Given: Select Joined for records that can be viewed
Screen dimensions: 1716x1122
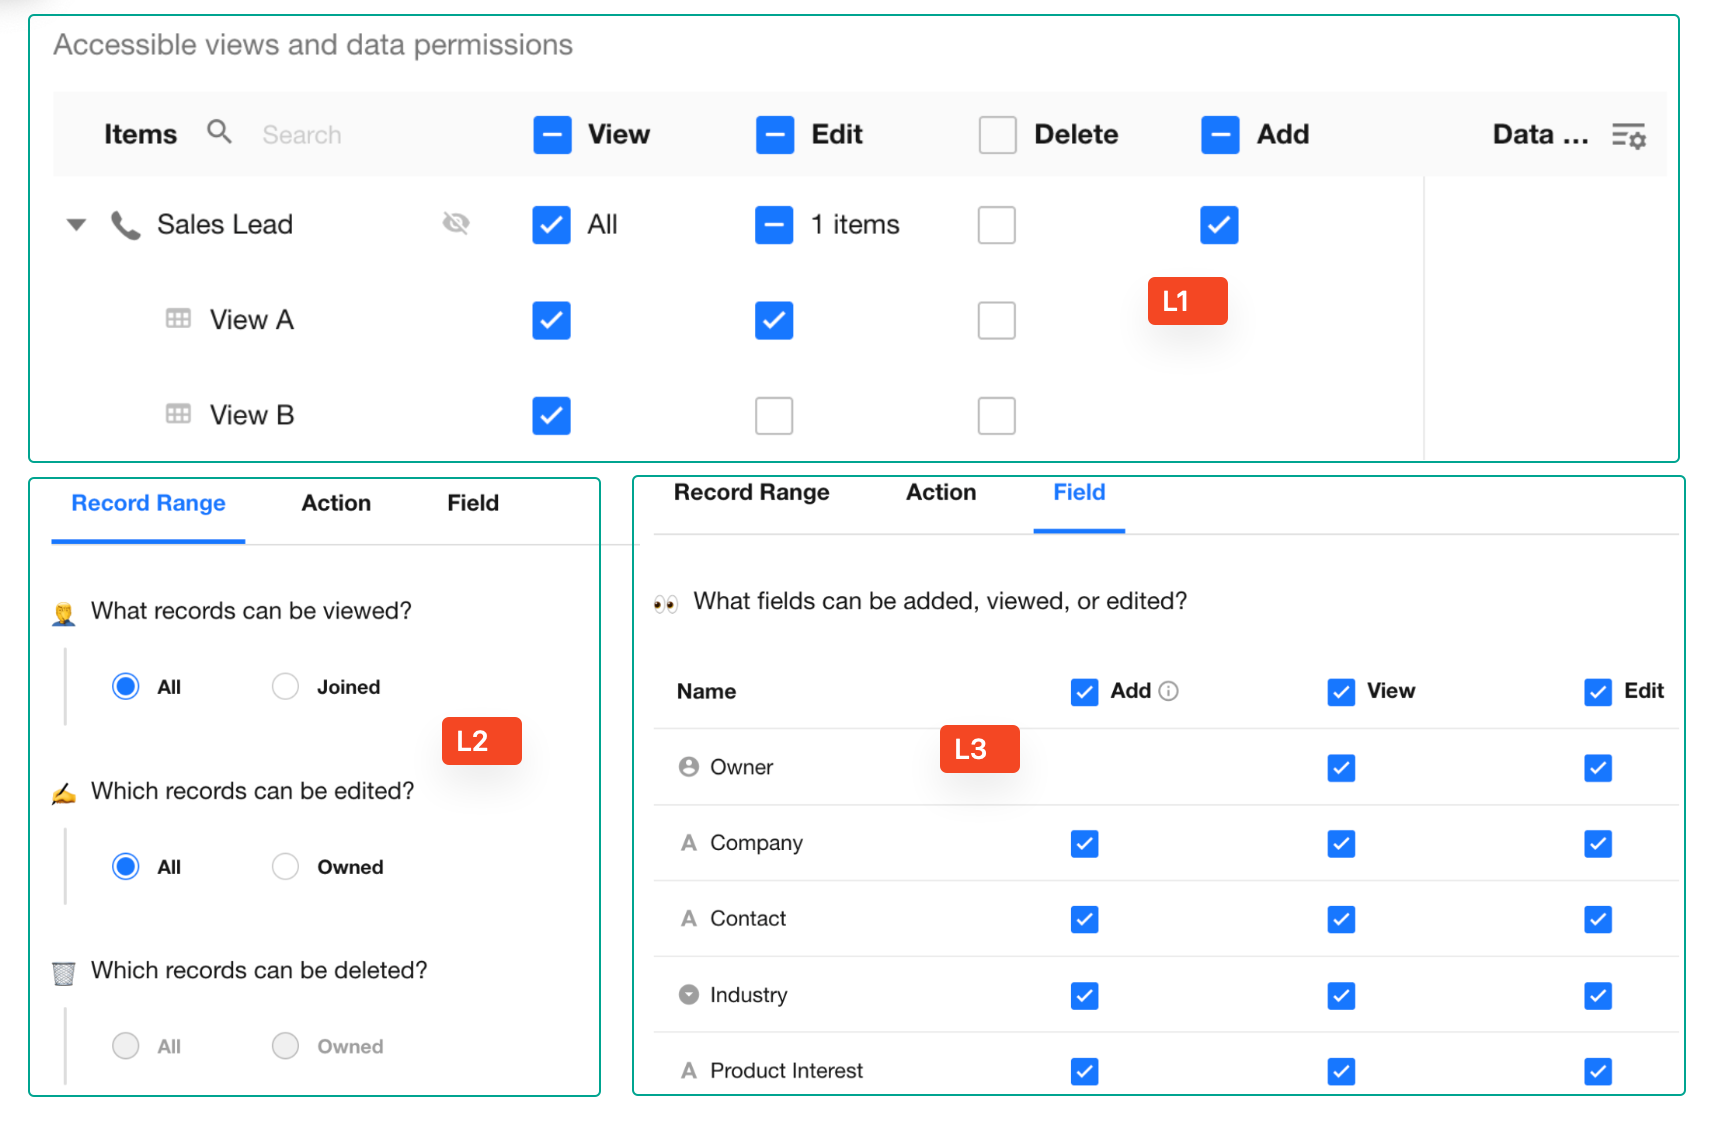Looking at the screenshot, I should tap(285, 686).
